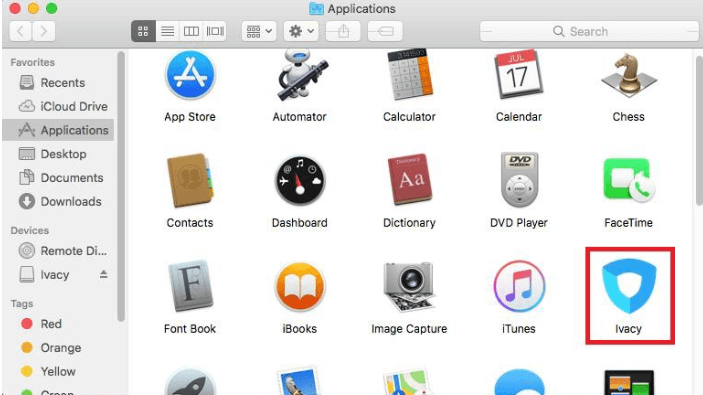Image resolution: width=703 pixels, height=395 pixels.
Task: Go forward with the right arrow button
Action: (x=43, y=31)
